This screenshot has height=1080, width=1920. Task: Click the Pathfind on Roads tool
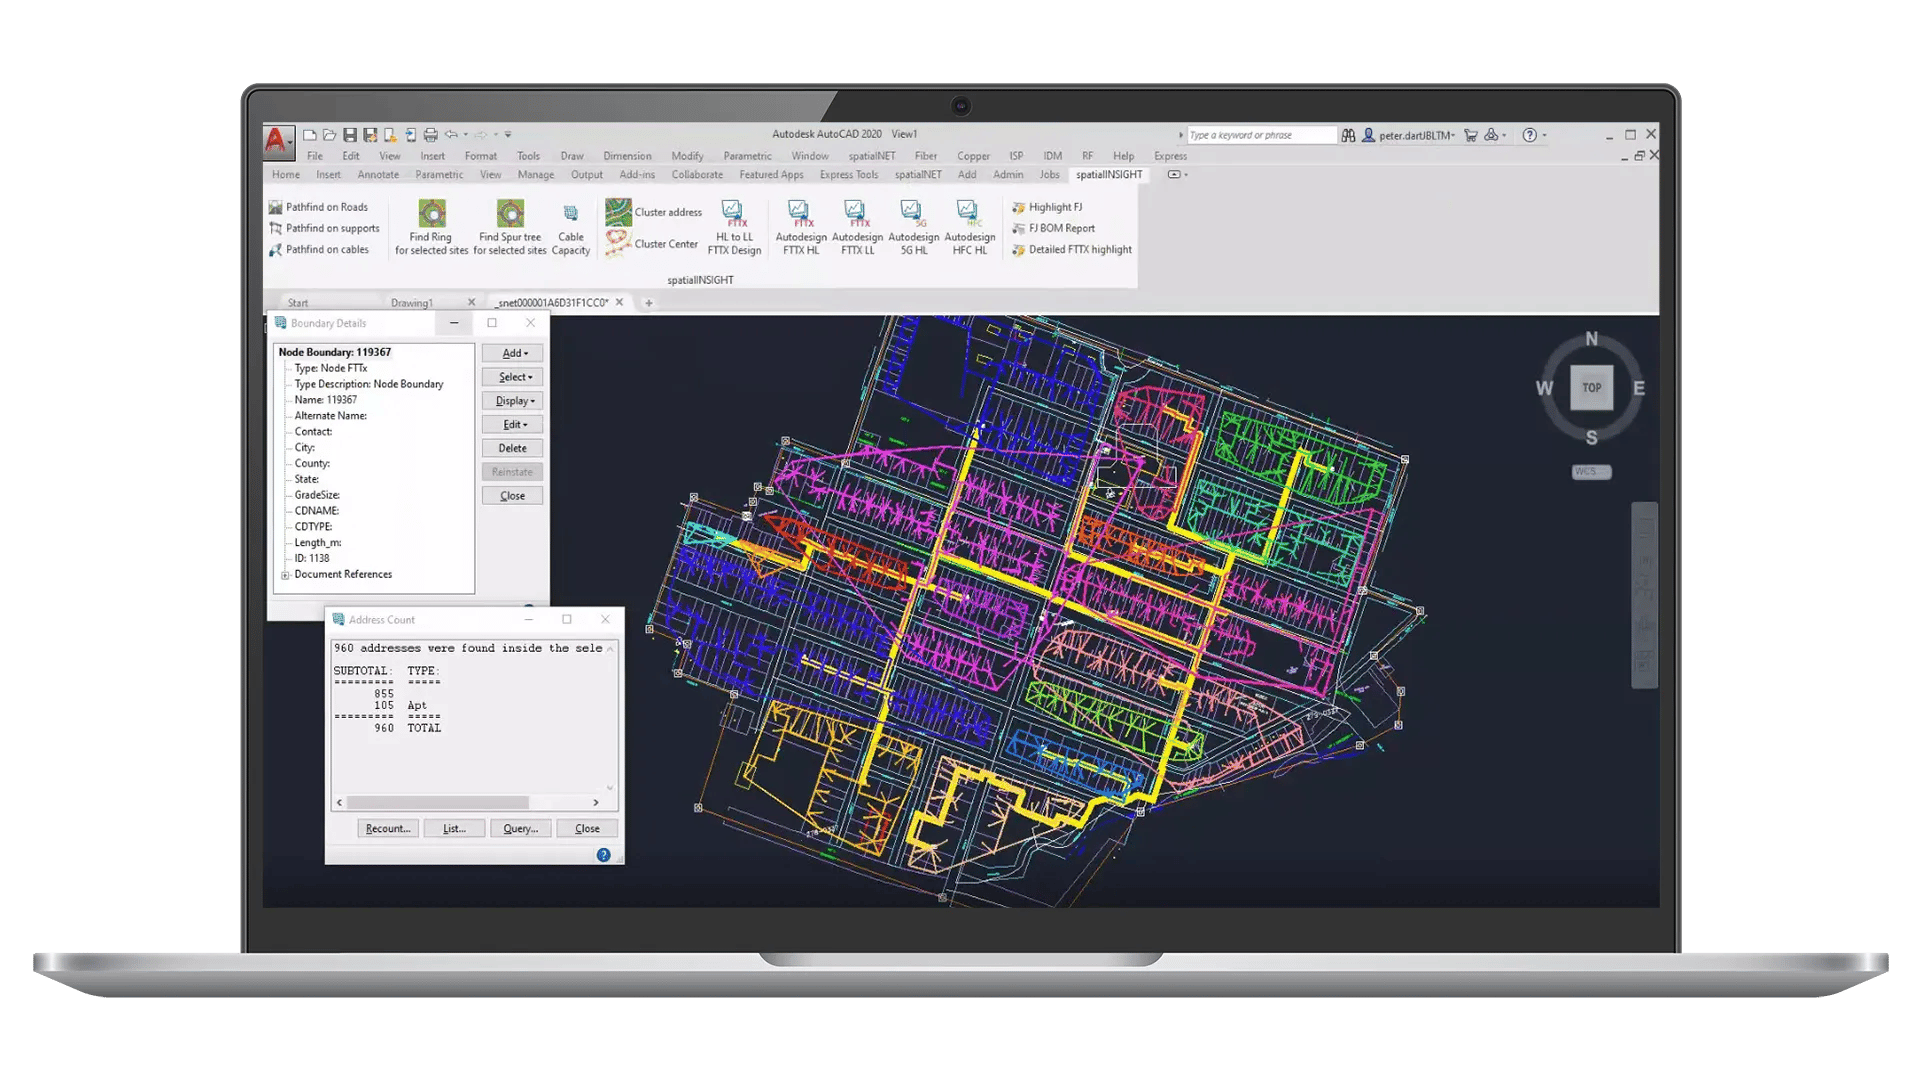tap(318, 207)
